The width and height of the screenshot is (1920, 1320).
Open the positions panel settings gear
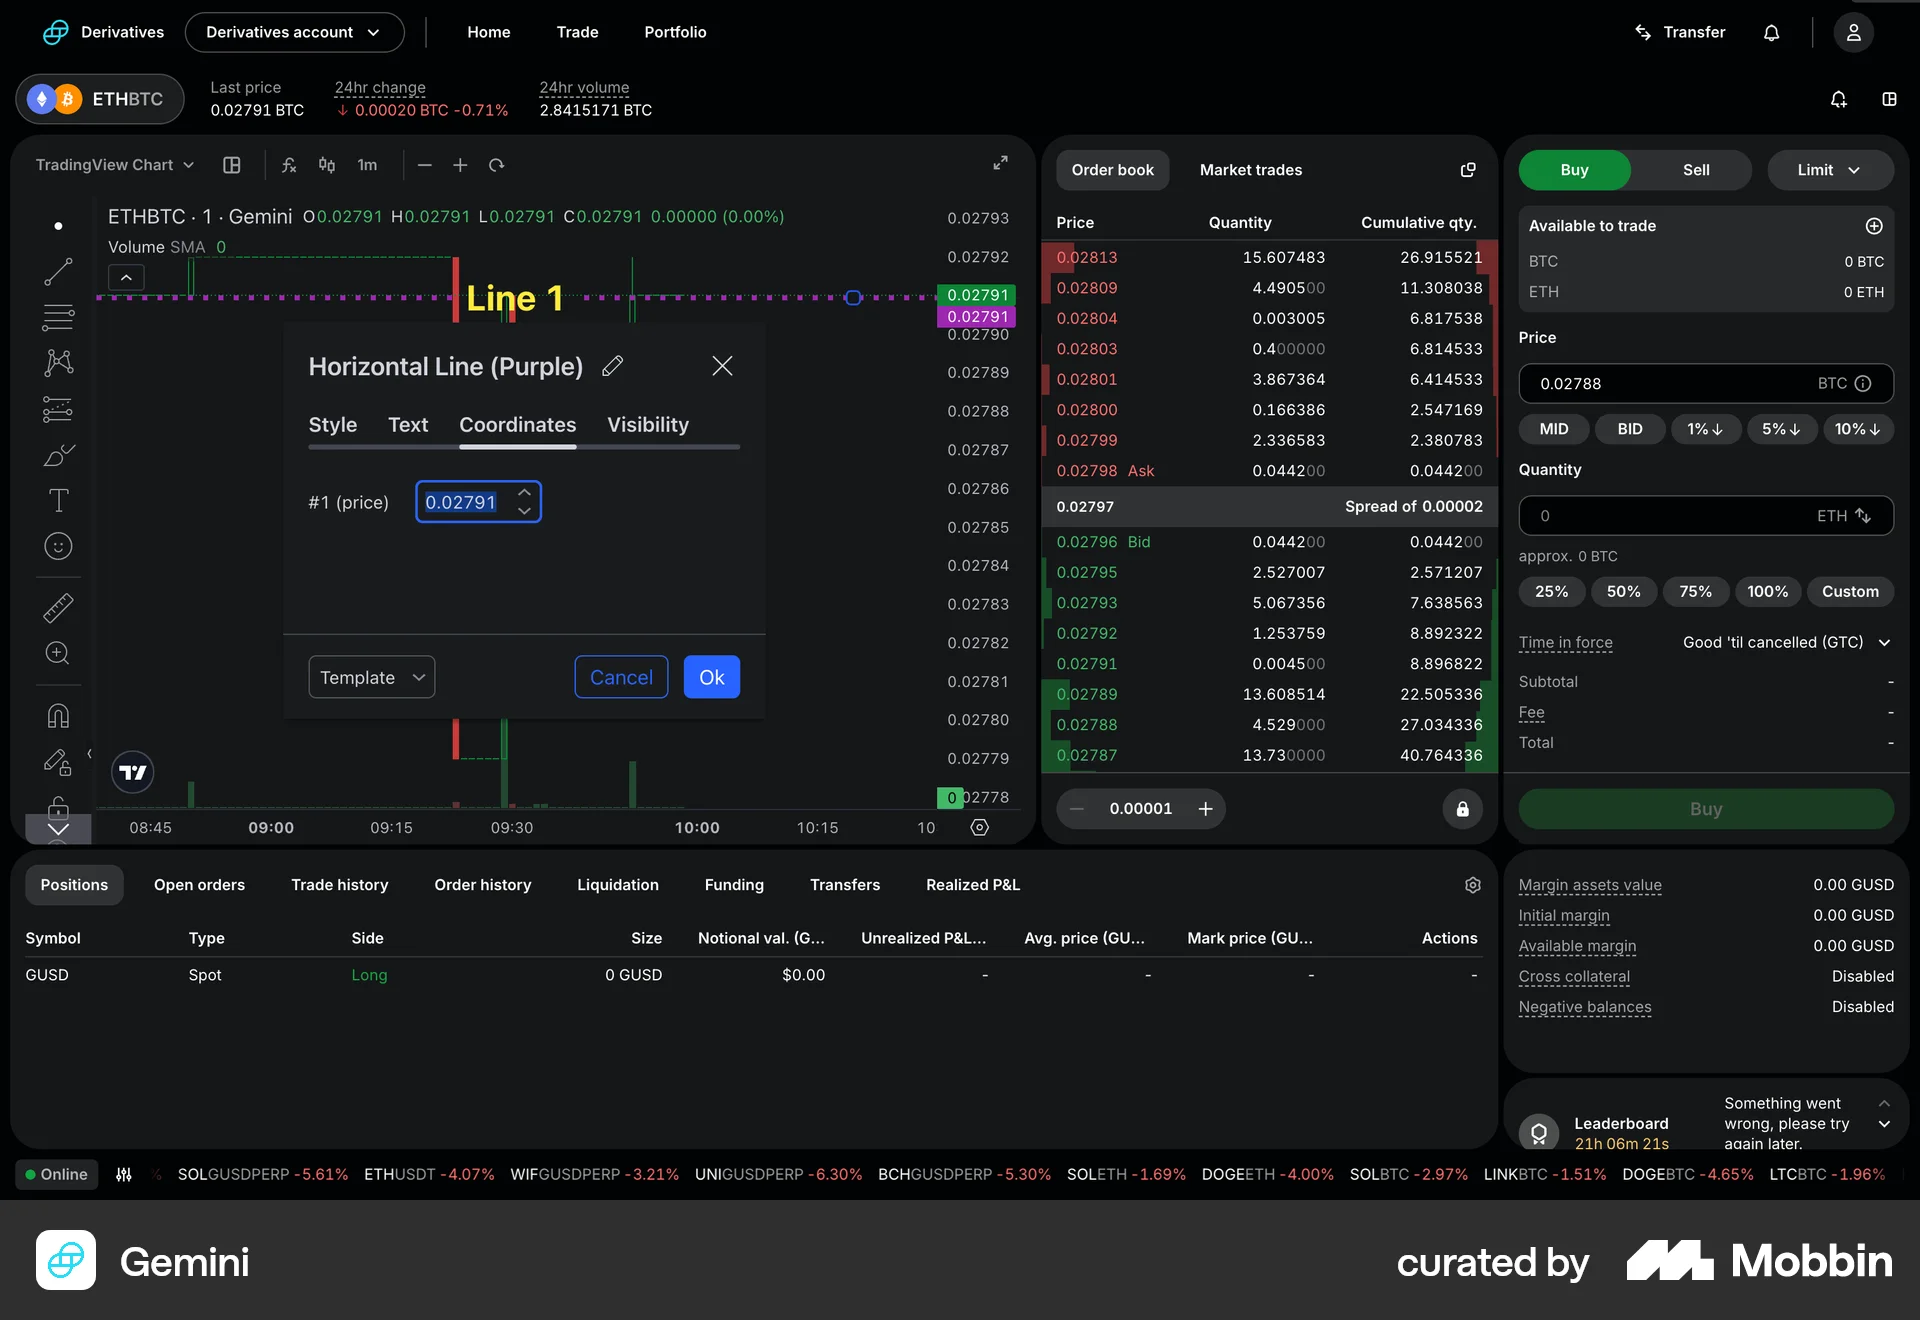pos(1473,885)
